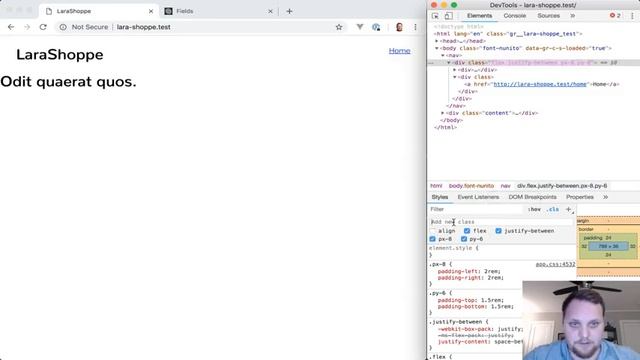Select div.flex.justify-between breadcrumb item

click(x=562, y=186)
